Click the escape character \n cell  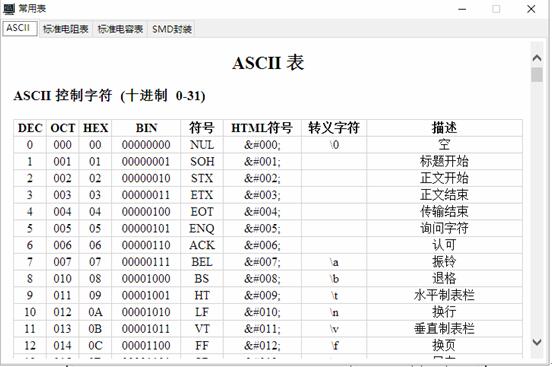[x=334, y=312]
